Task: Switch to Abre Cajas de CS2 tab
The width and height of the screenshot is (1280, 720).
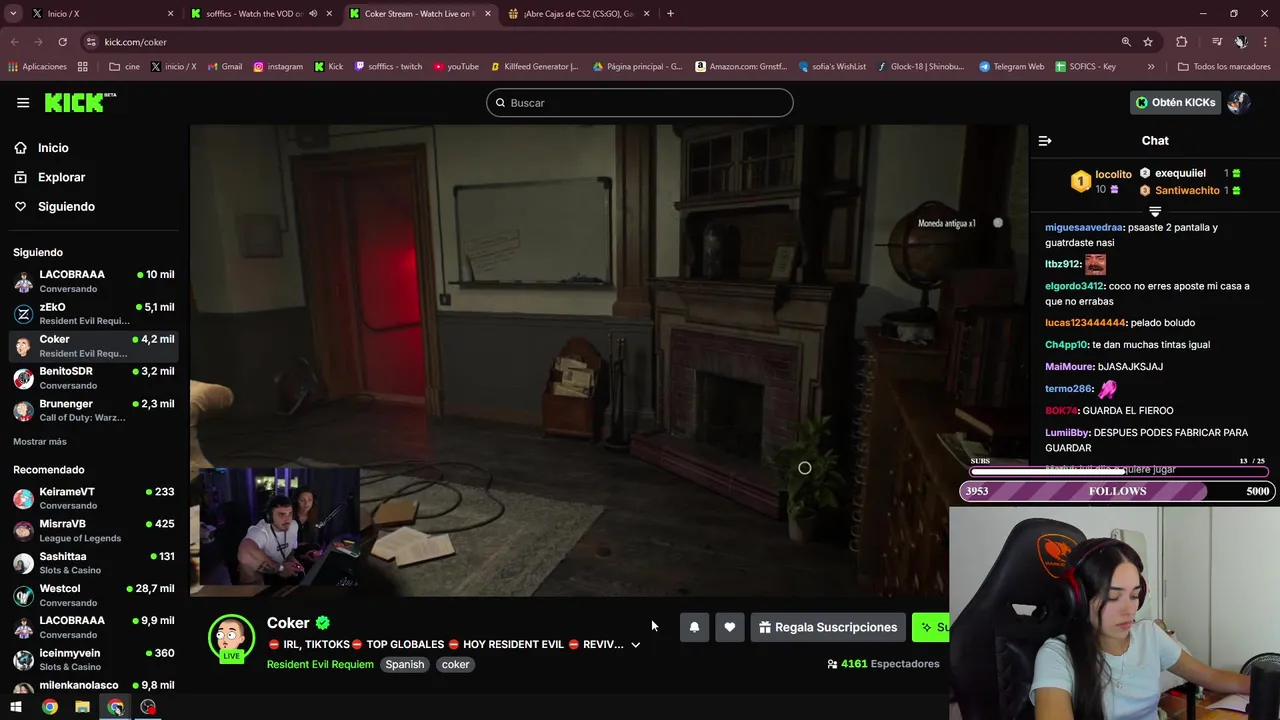Action: 579,14
